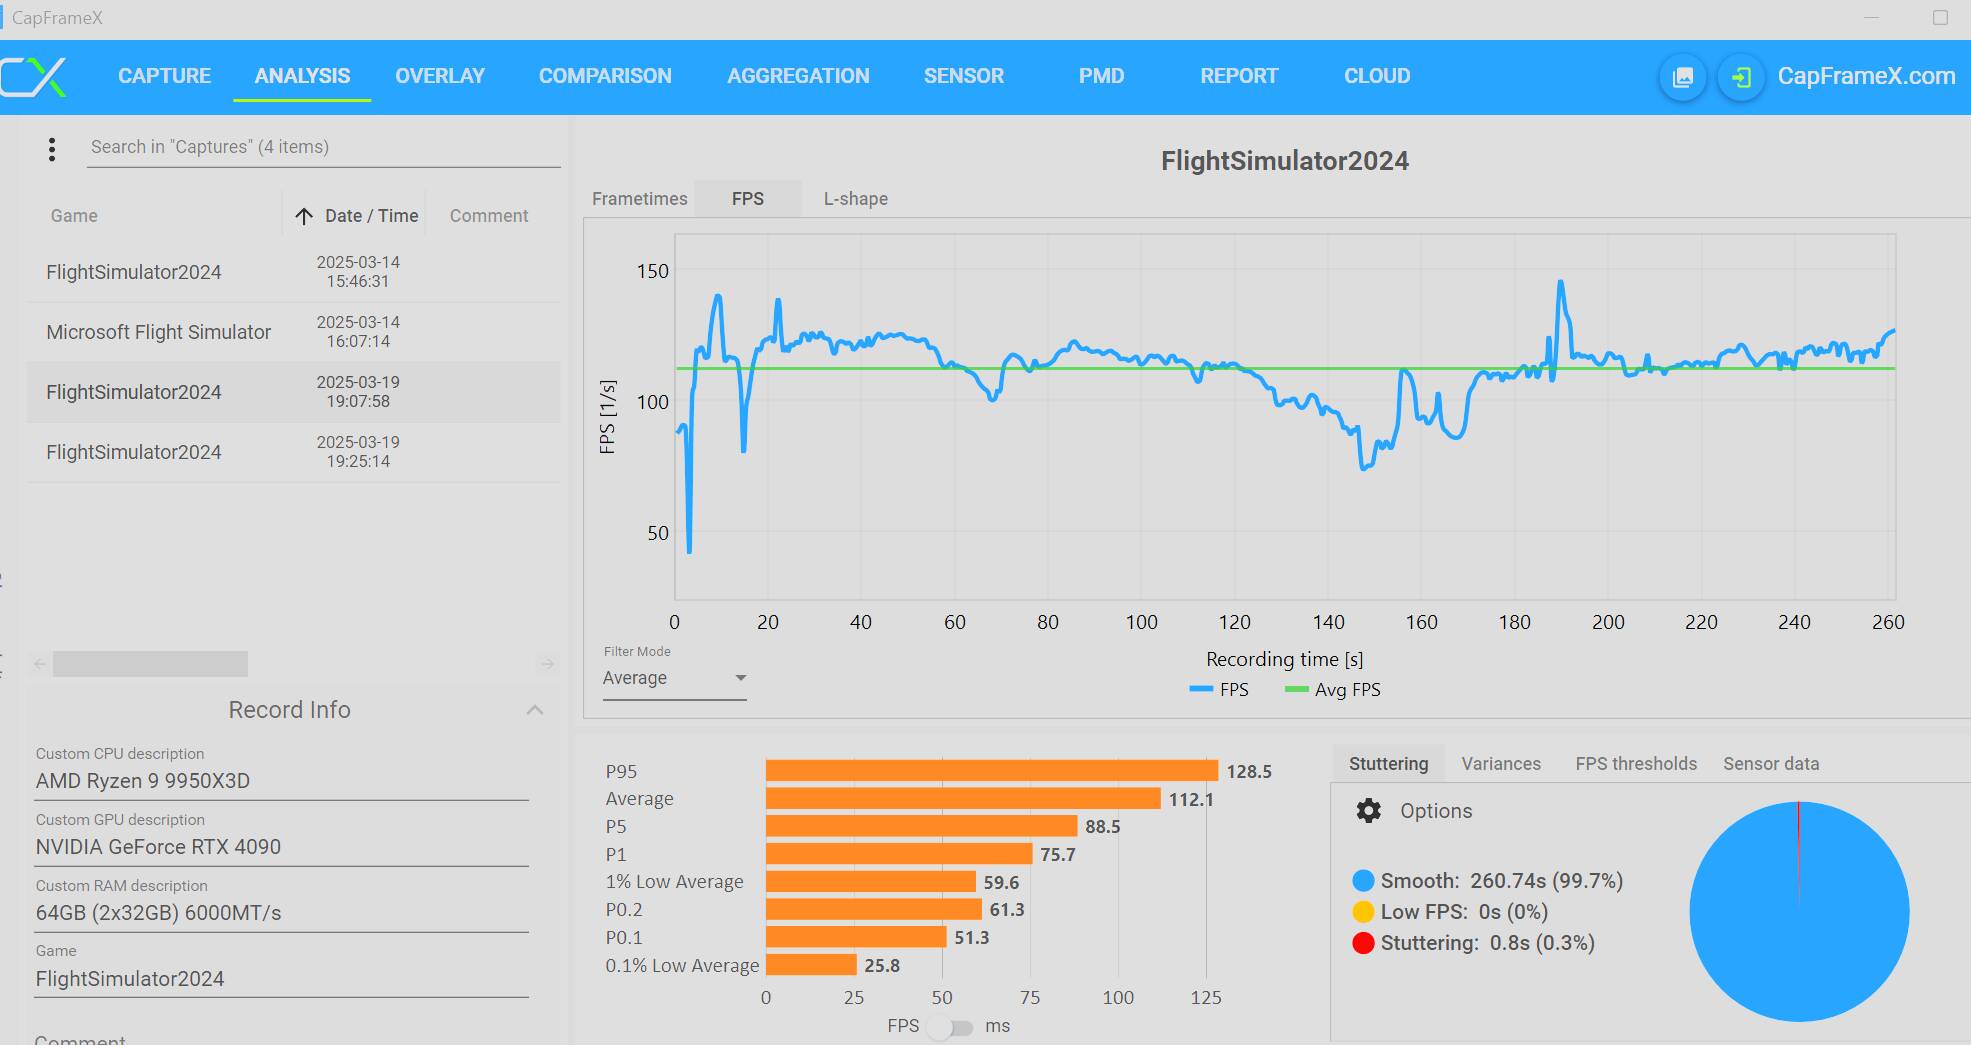Click the maximize window button
1971x1045 pixels.
1940,18
